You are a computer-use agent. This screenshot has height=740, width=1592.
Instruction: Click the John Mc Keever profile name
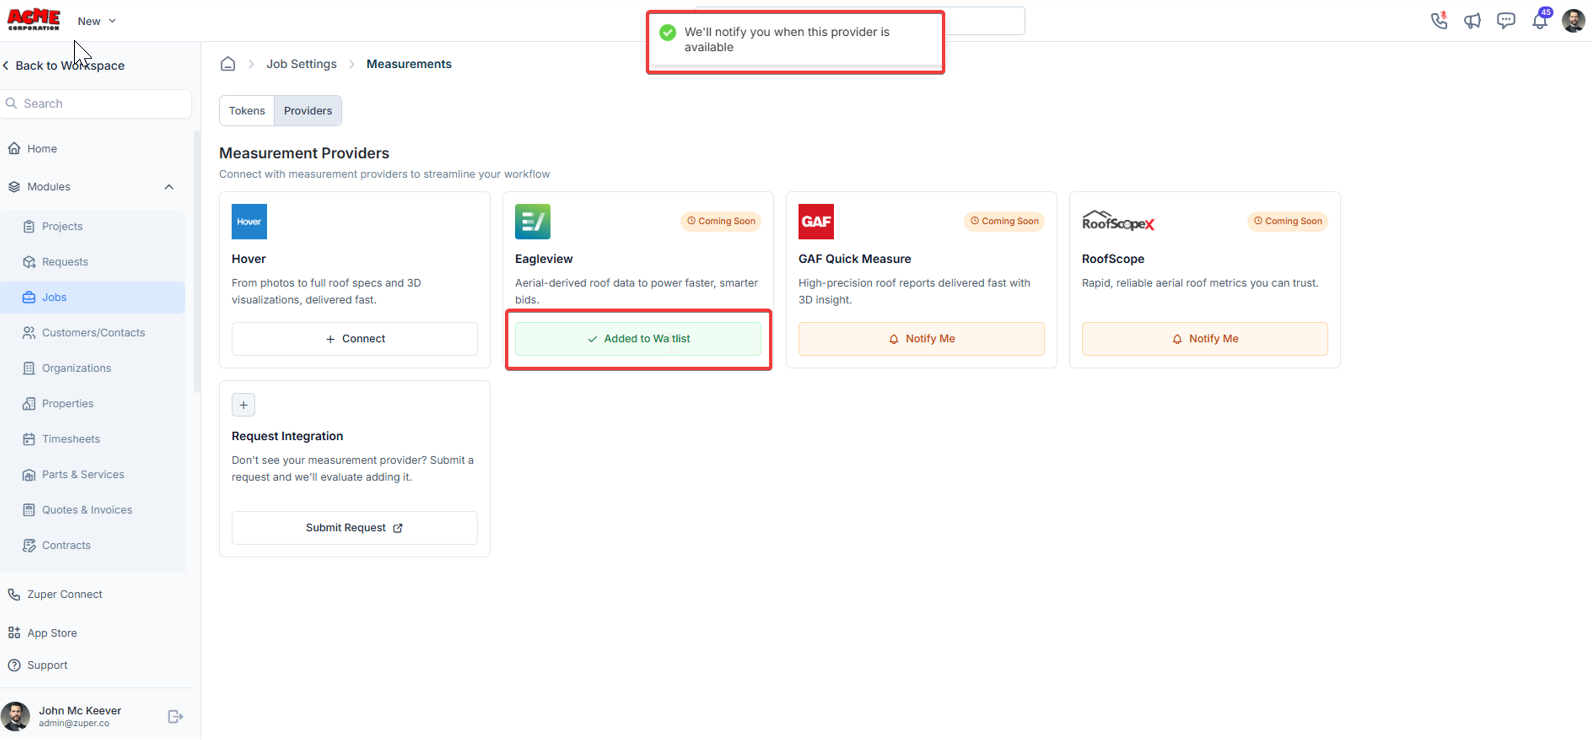coord(80,711)
